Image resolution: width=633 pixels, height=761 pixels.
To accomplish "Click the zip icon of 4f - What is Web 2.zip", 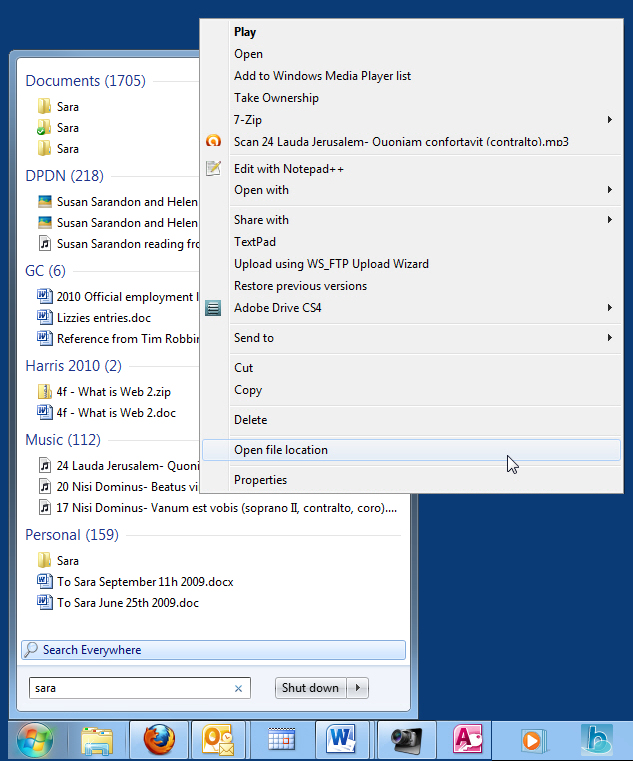I will pyautogui.click(x=44, y=391).
